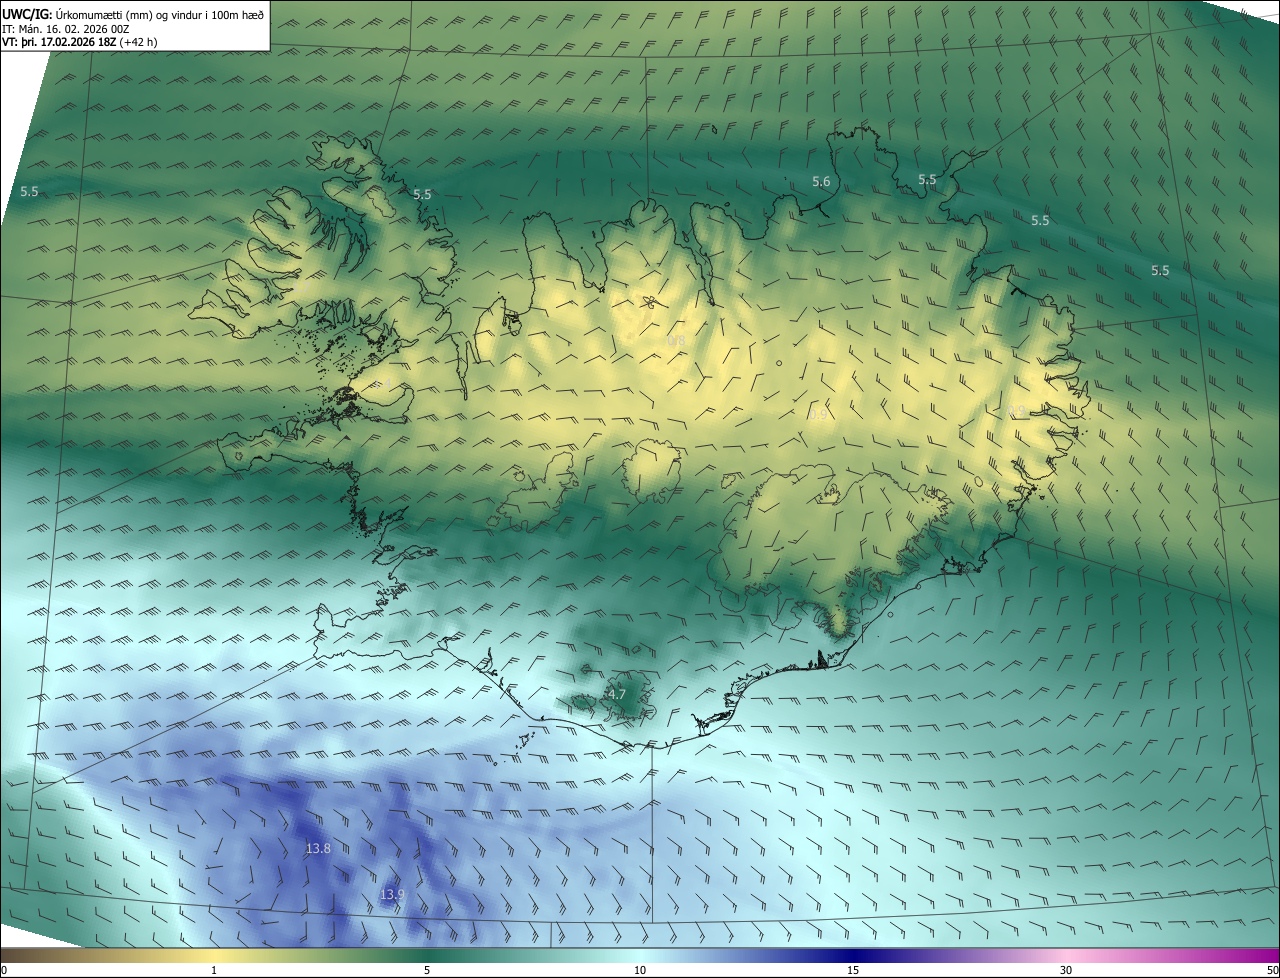The image size is (1280, 978).
Task: Click the color scale tick labeled 15
Action: coord(853,970)
